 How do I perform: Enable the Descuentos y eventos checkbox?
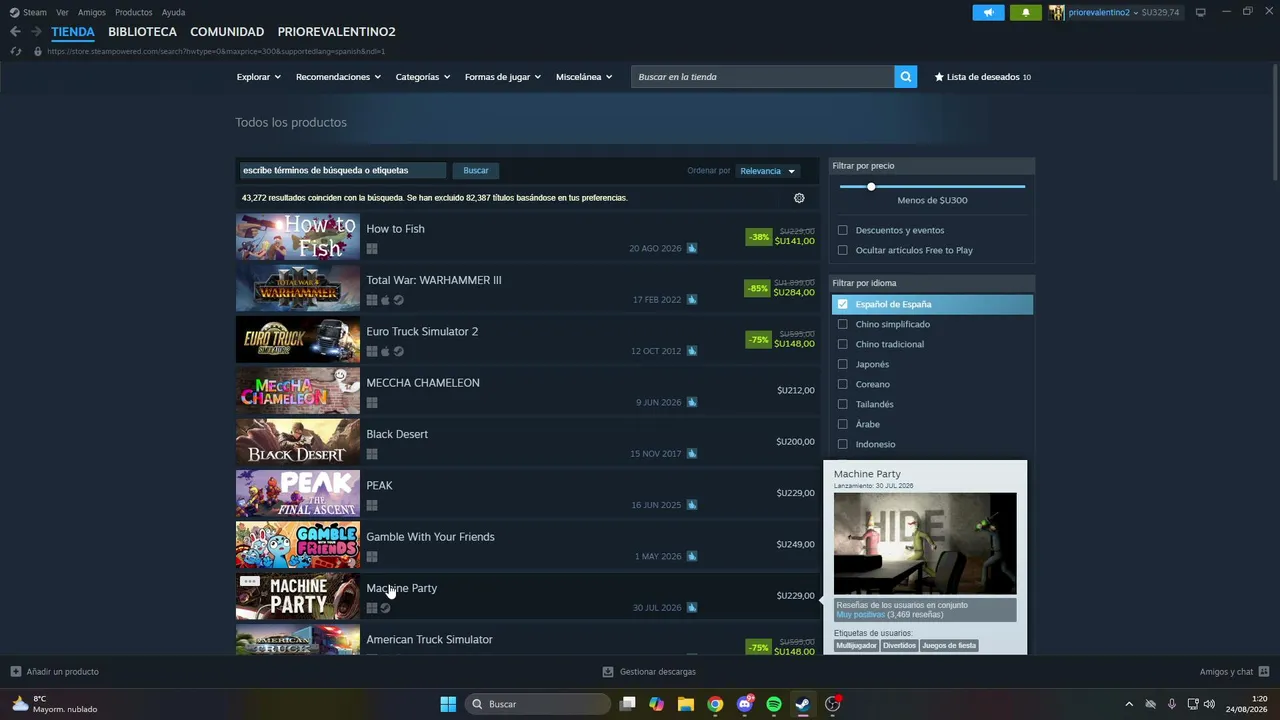[843, 230]
